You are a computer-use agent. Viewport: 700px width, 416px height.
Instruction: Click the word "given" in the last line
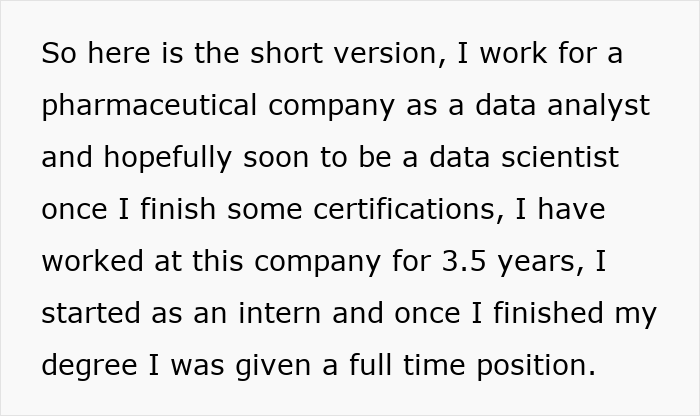273,366
